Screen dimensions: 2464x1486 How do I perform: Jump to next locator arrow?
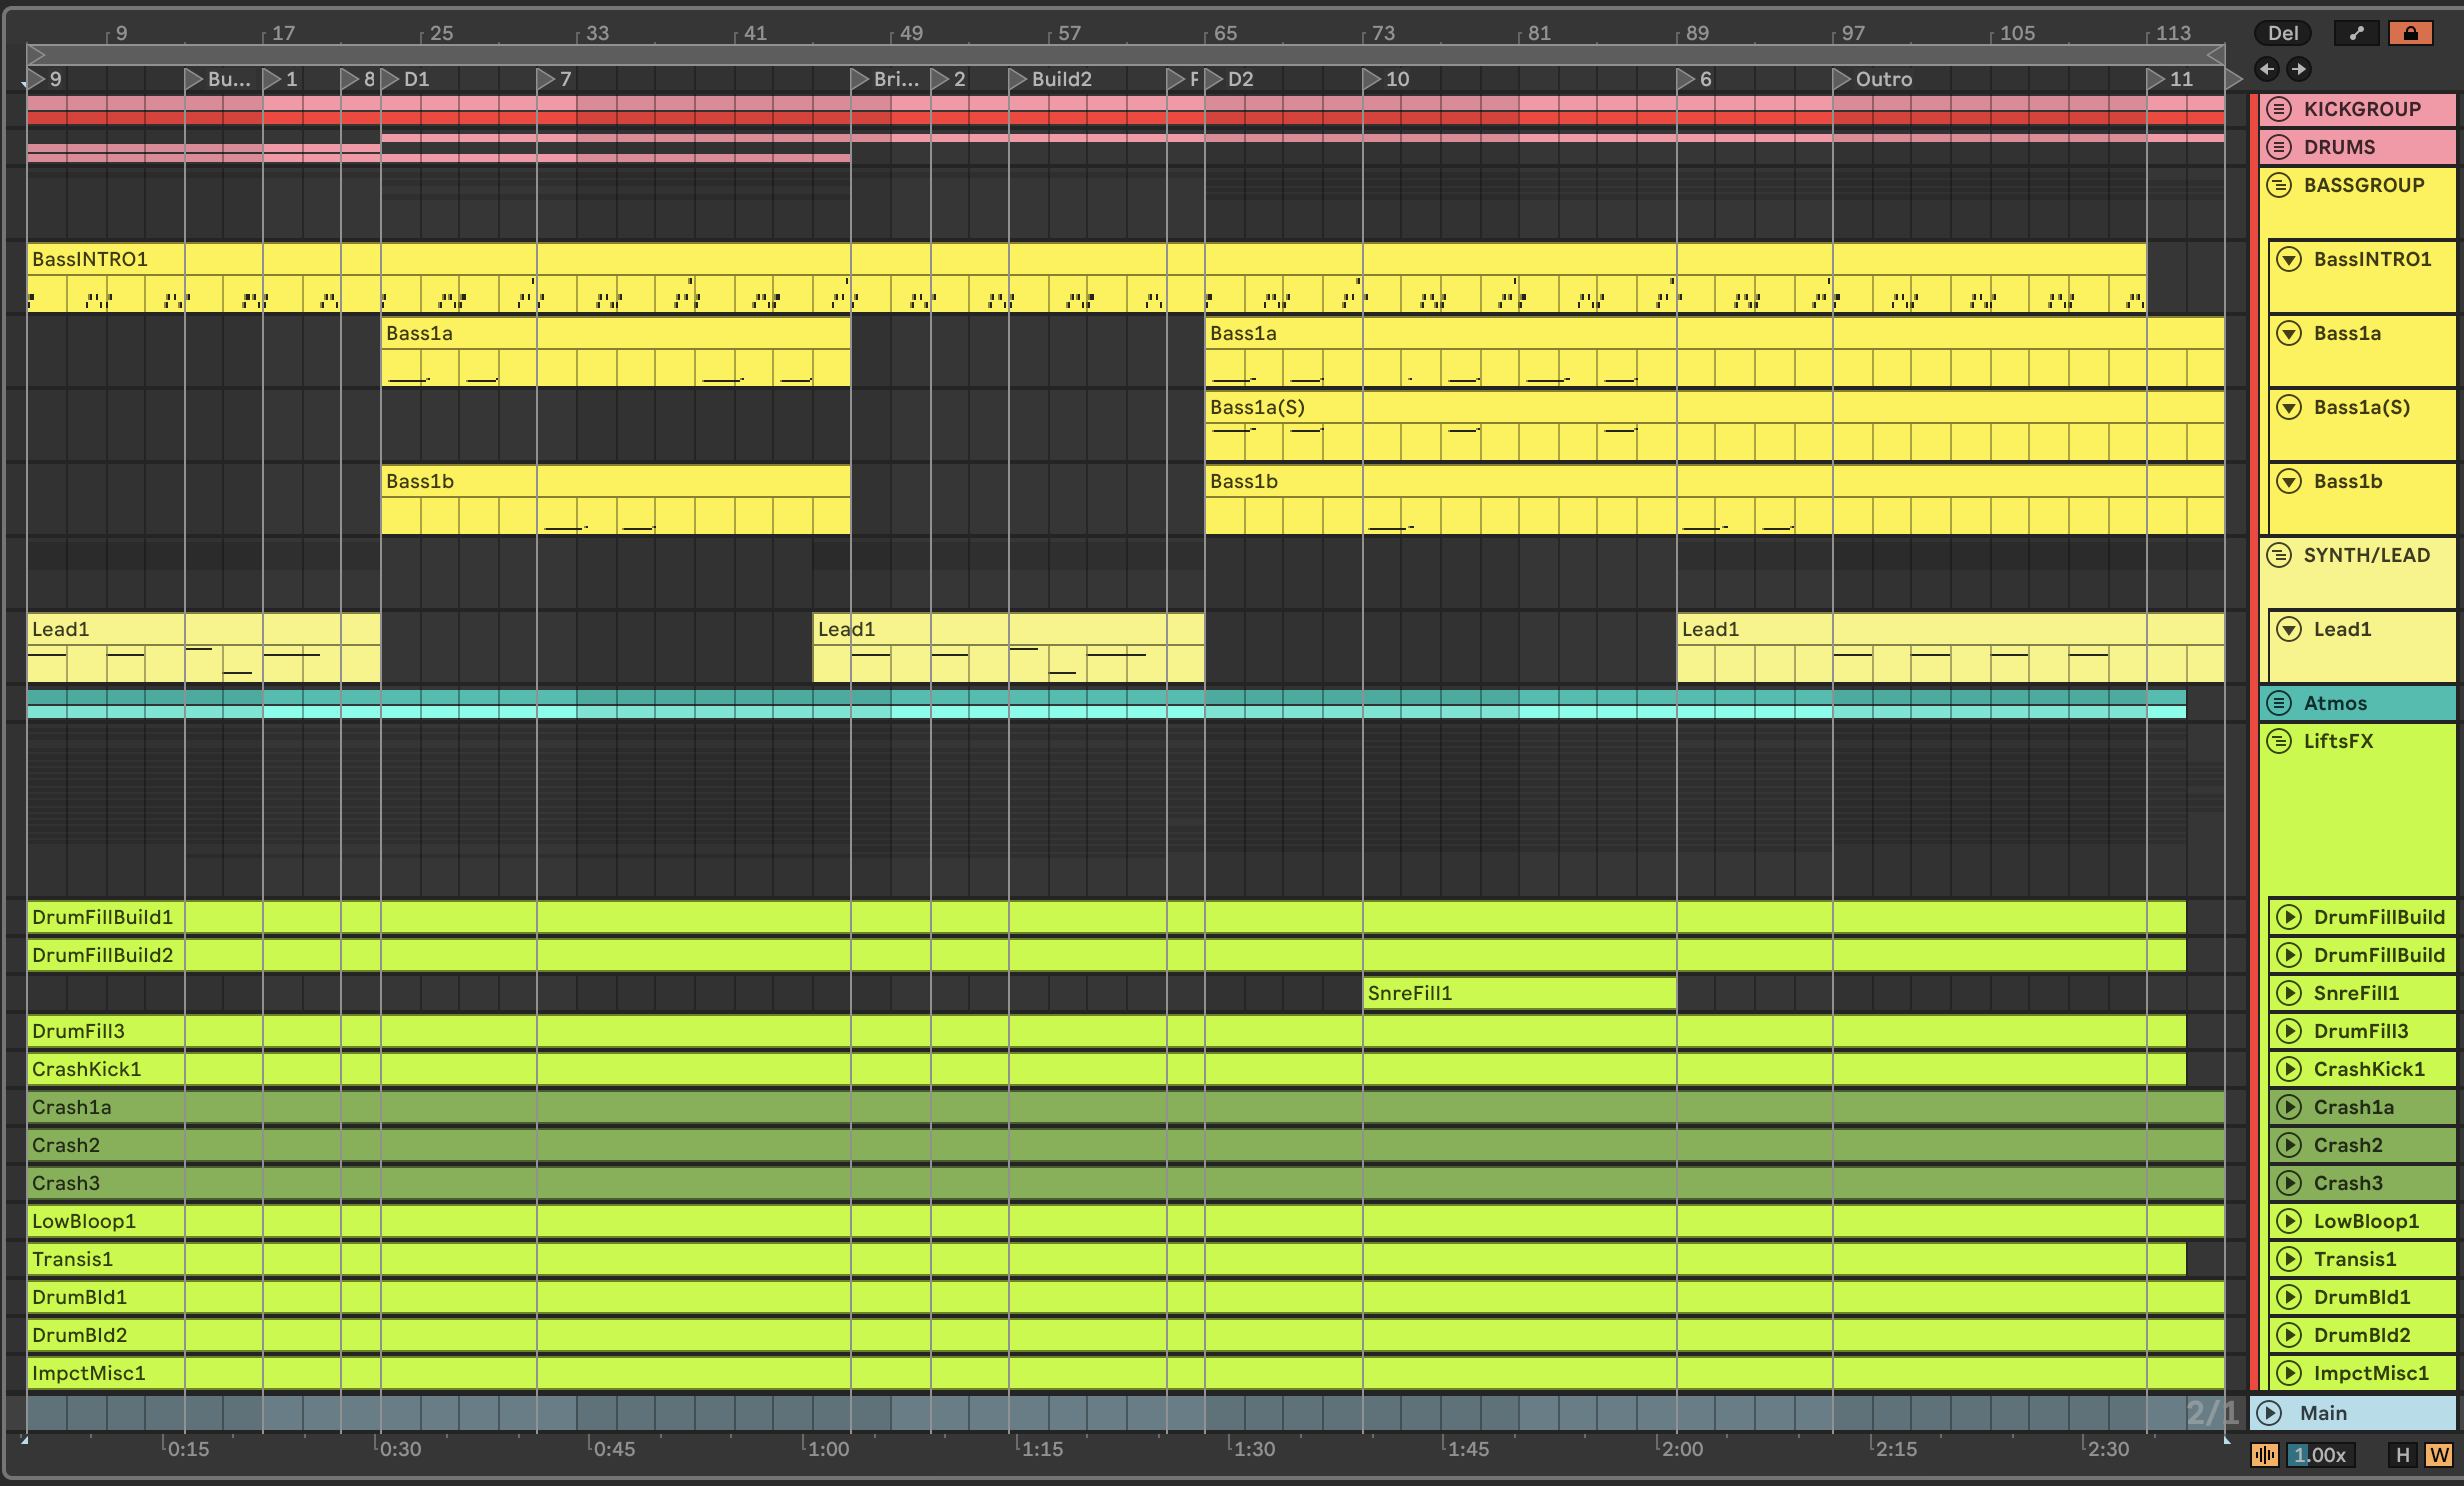(x=2299, y=69)
